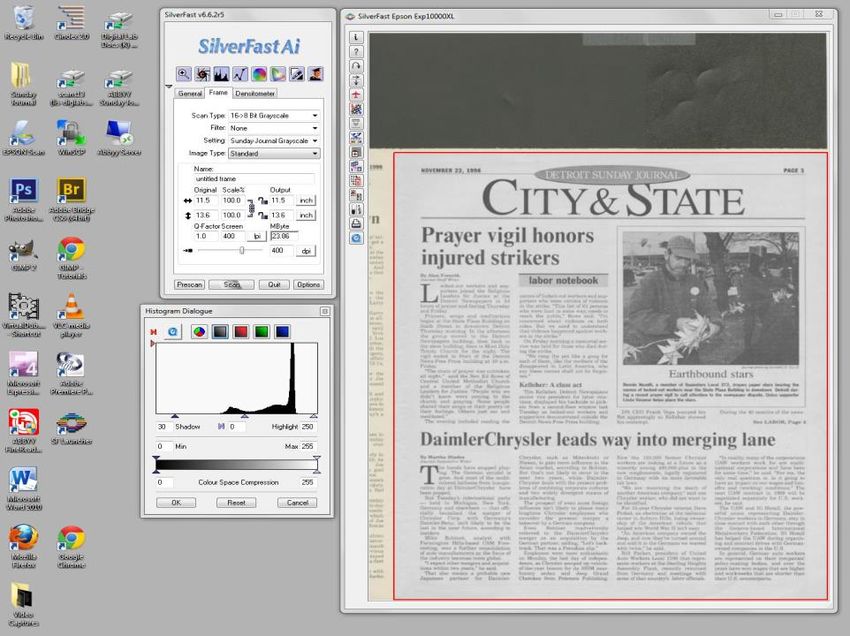Click the expander arrow left of General tab
The height and width of the screenshot is (636, 850).
pos(169,86)
